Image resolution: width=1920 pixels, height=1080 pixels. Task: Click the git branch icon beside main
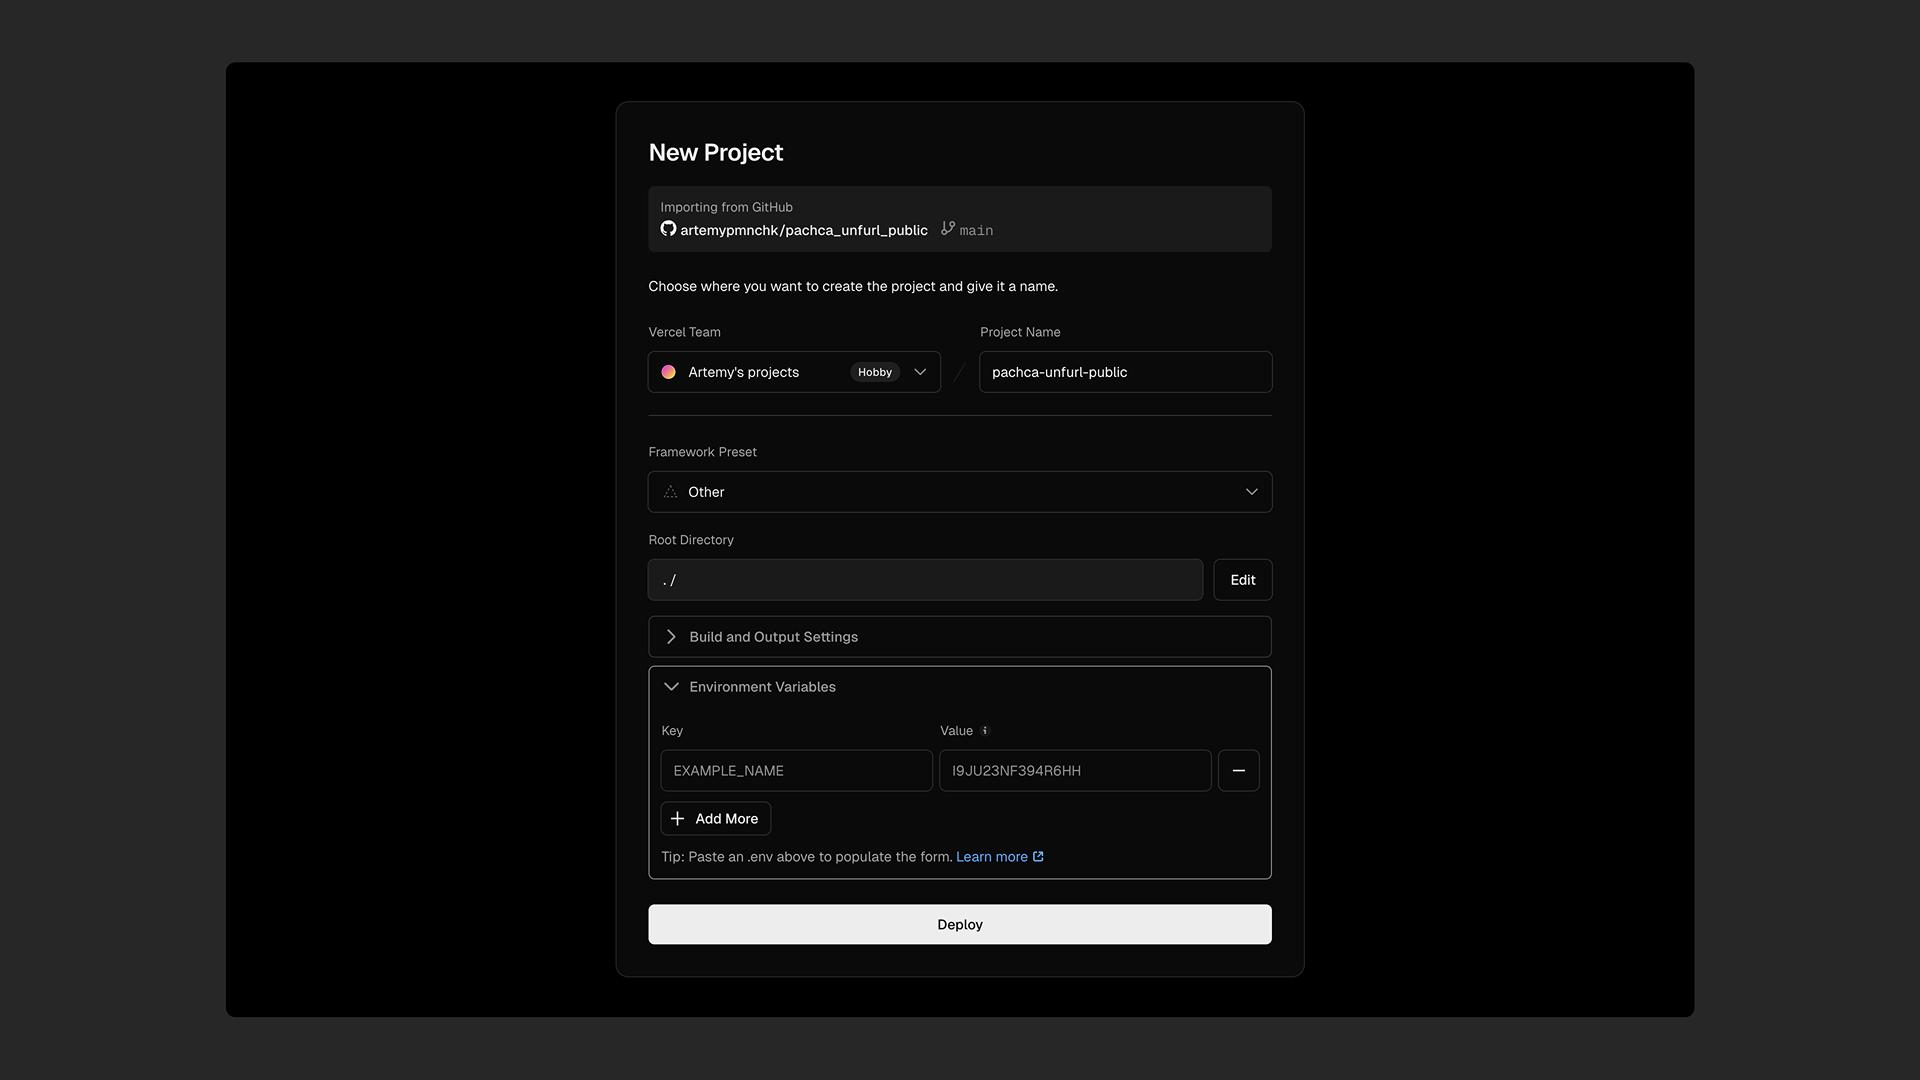pyautogui.click(x=948, y=229)
